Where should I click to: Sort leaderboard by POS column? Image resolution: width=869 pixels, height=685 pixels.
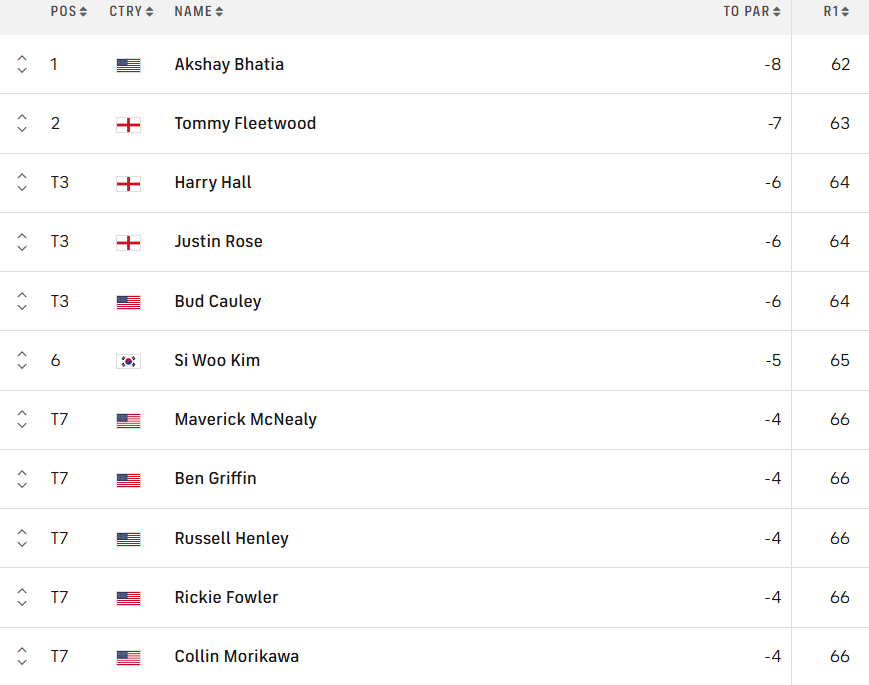tap(68, 12)
